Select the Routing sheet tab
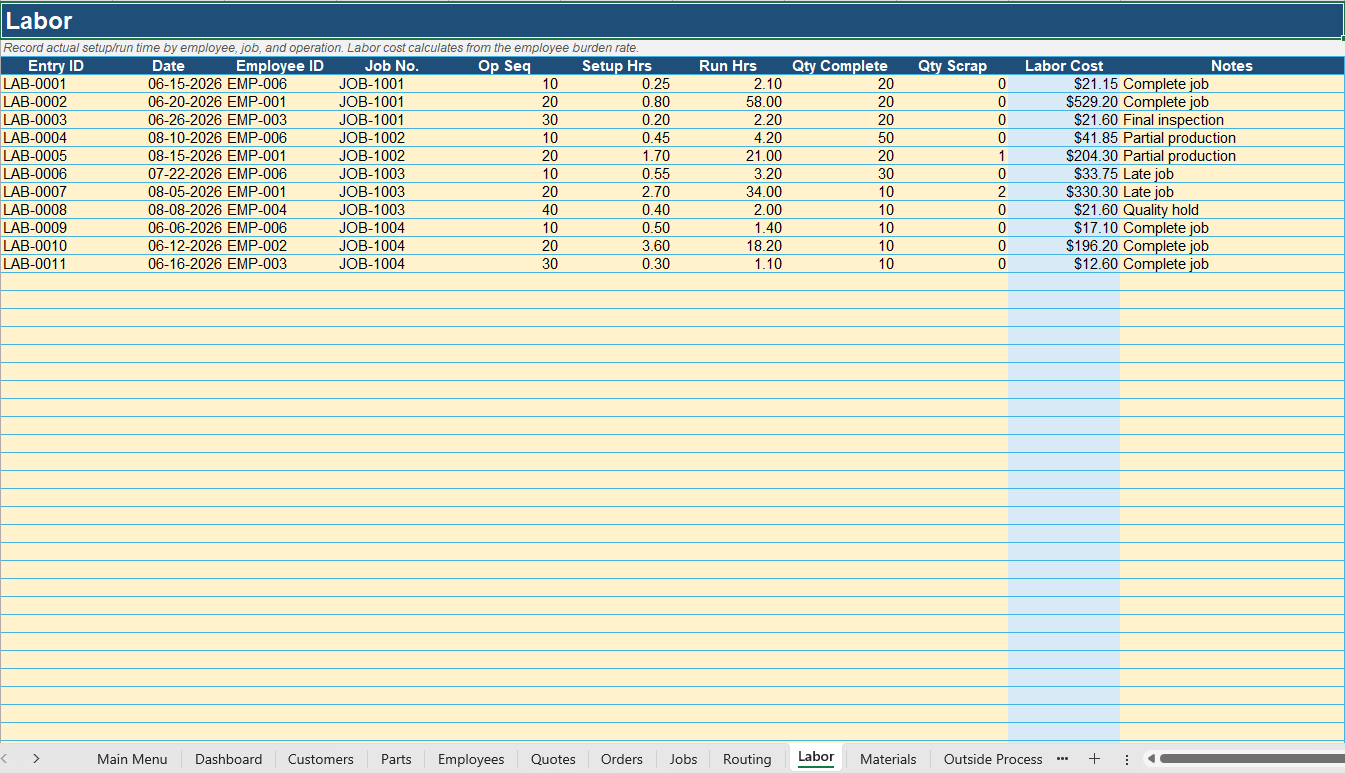1345x773 pixels. pos(747,759)
